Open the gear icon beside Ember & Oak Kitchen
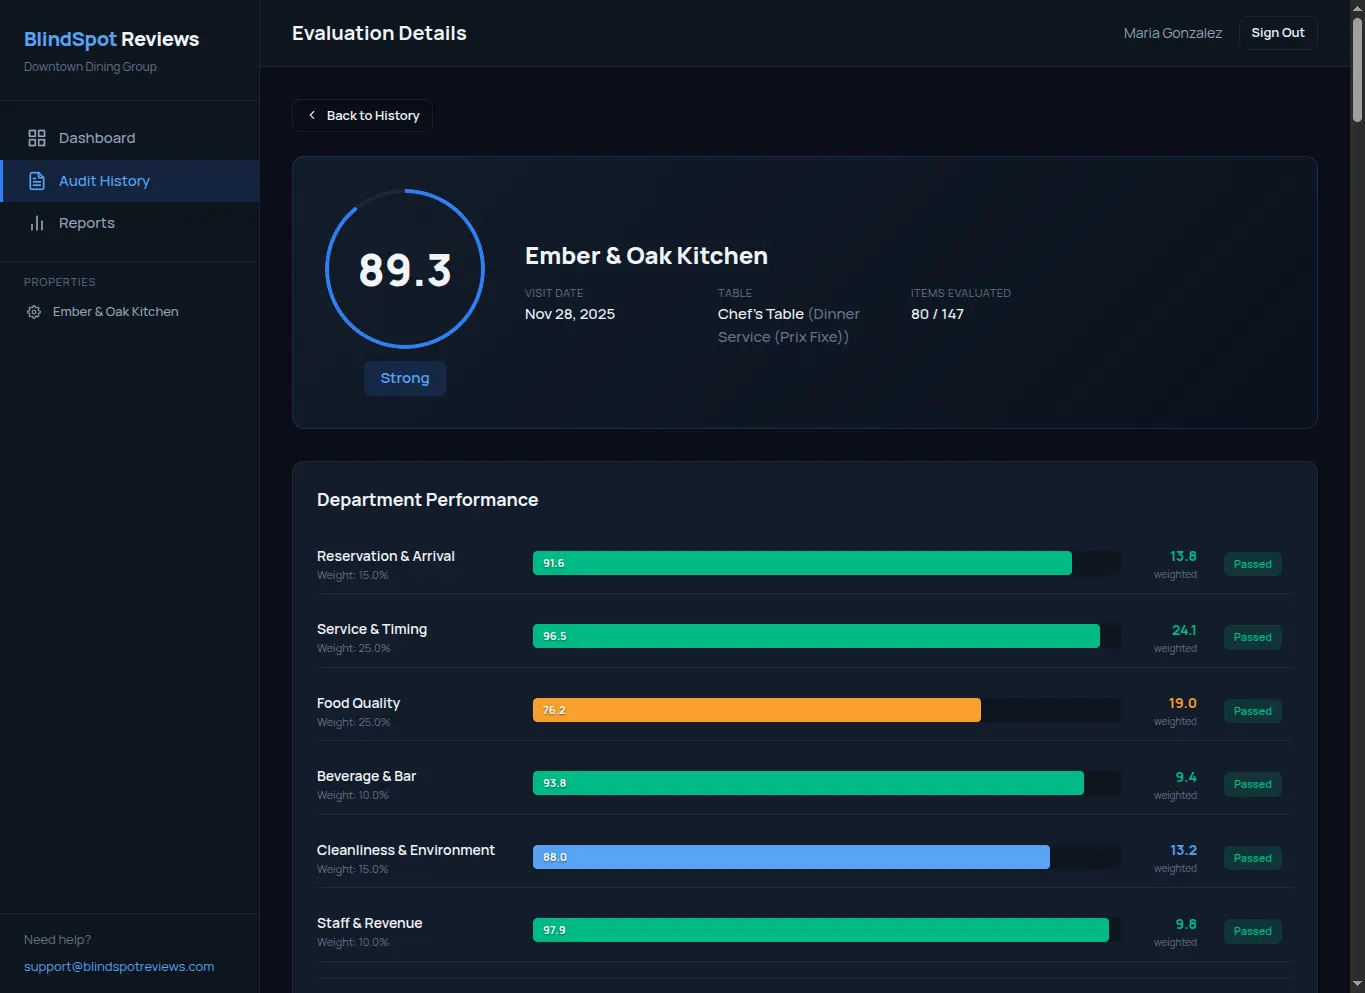Screen dimensions: 1365x993 [x=33, y=312]
